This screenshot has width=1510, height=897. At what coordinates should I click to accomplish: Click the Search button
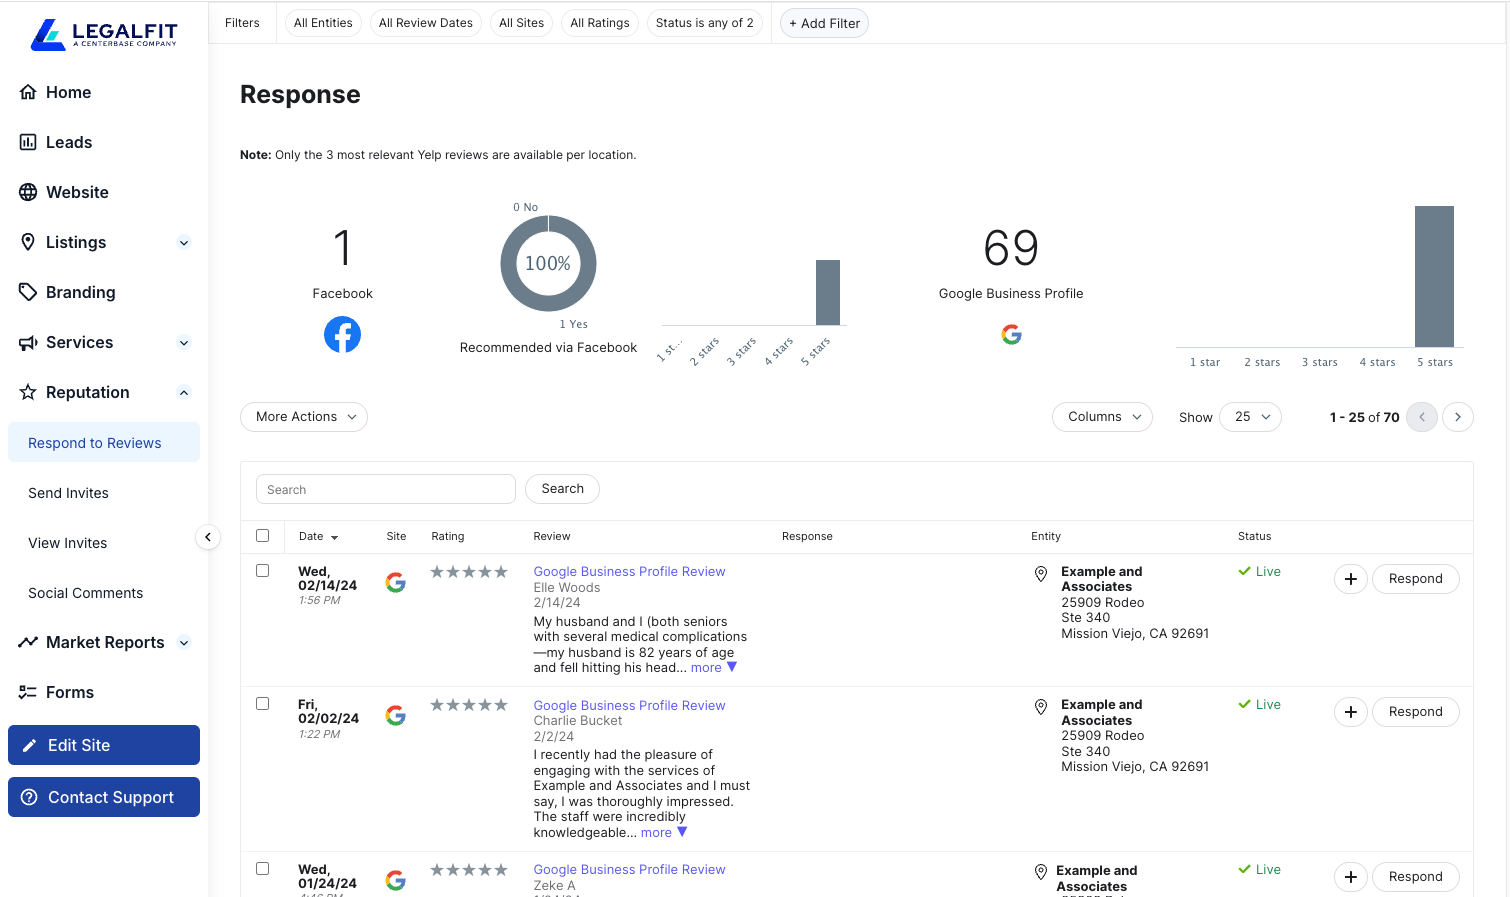562,489
